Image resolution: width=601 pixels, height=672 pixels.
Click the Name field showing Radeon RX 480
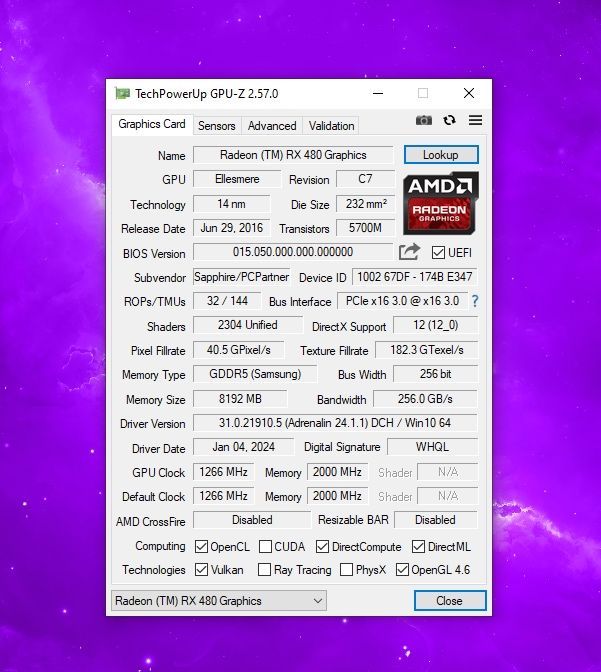pos(293,155)
